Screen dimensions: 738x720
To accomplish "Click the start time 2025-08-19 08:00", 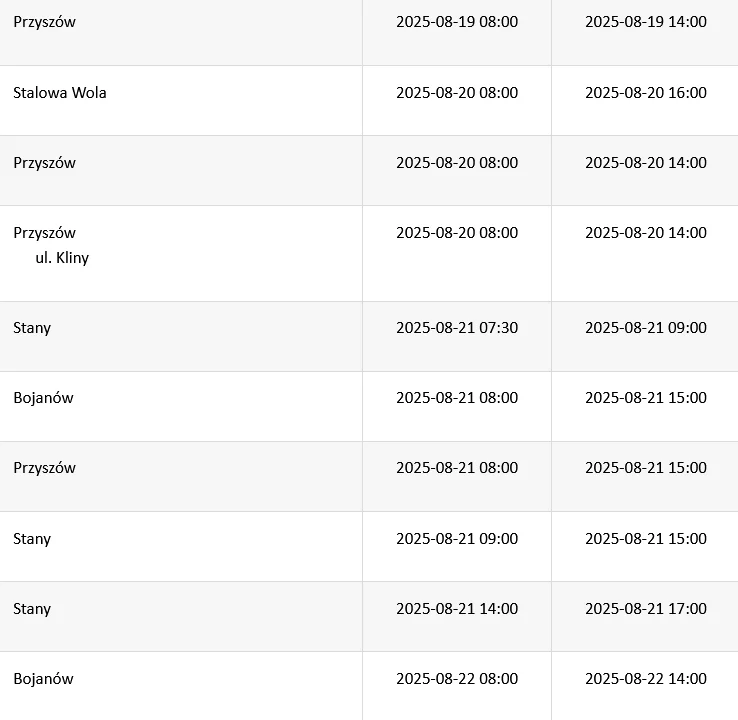I will coord(457,22).
